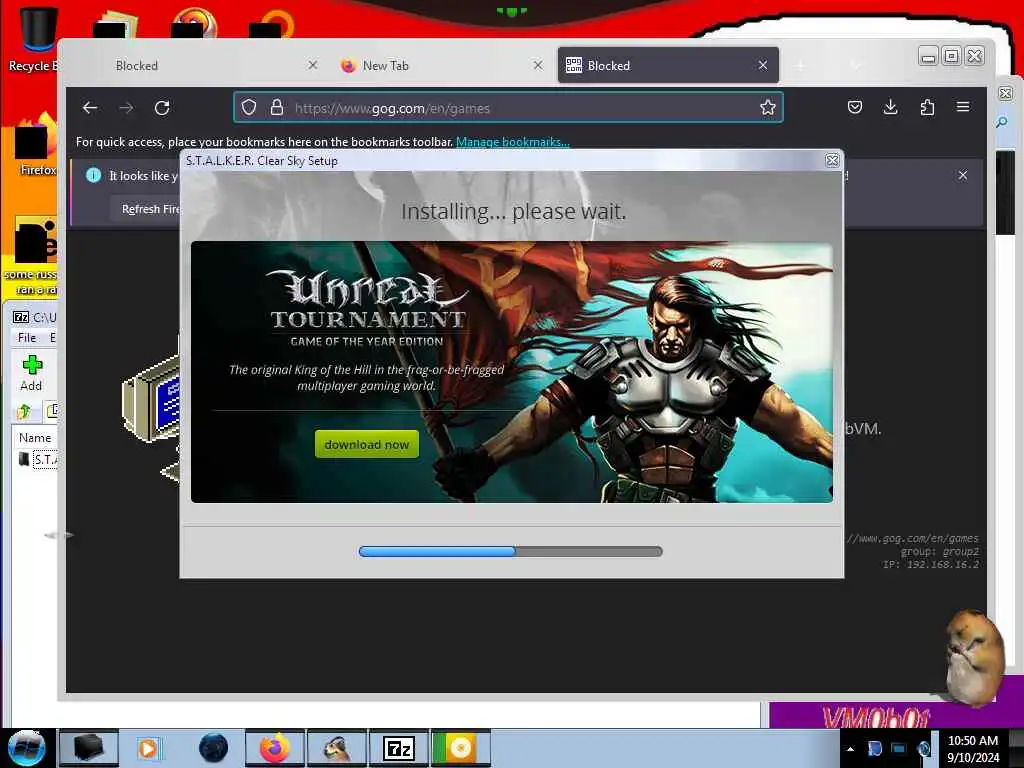Open the tracking protection shield icon
The height and width of the screenshot is (768, 1024).
249,107
